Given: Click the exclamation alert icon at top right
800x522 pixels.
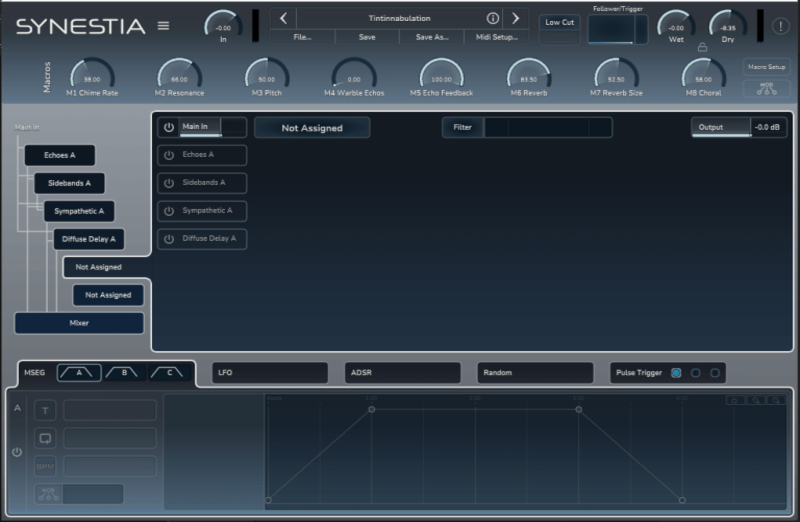Looking at the screenshot, I should click(780, 26).
